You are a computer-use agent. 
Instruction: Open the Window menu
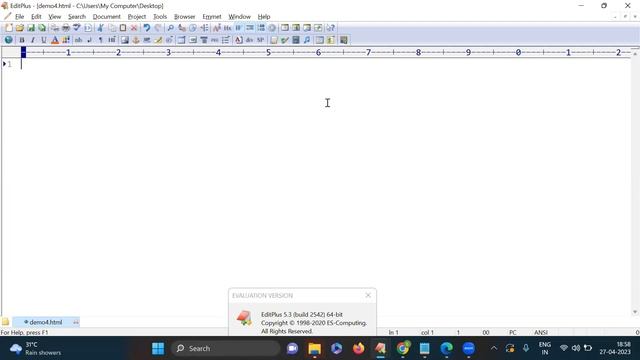(x=240, y=17)
